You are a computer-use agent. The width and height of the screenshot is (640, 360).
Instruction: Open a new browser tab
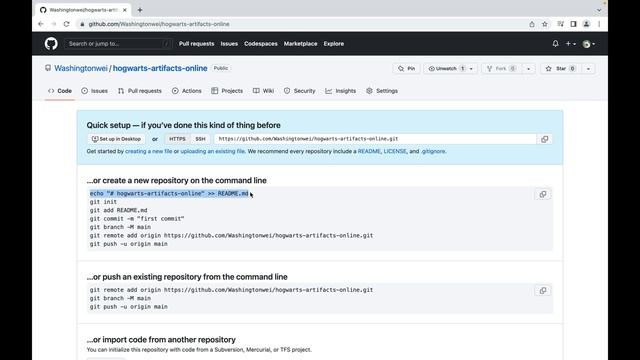coord(140,10)
